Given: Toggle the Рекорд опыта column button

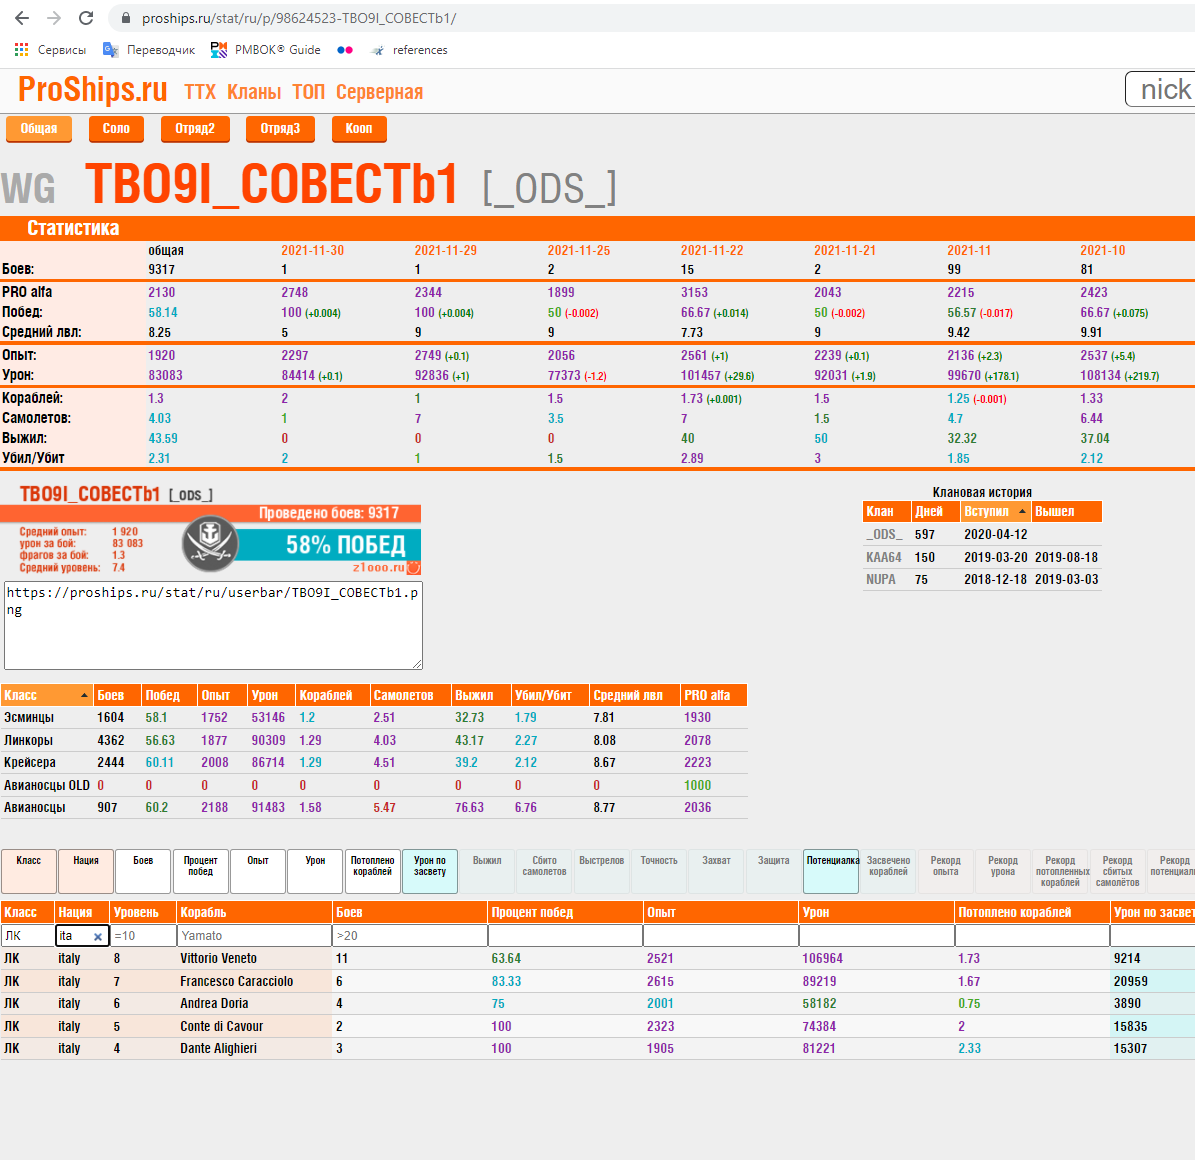Looking at the screenshot, I should pos(946,871).
